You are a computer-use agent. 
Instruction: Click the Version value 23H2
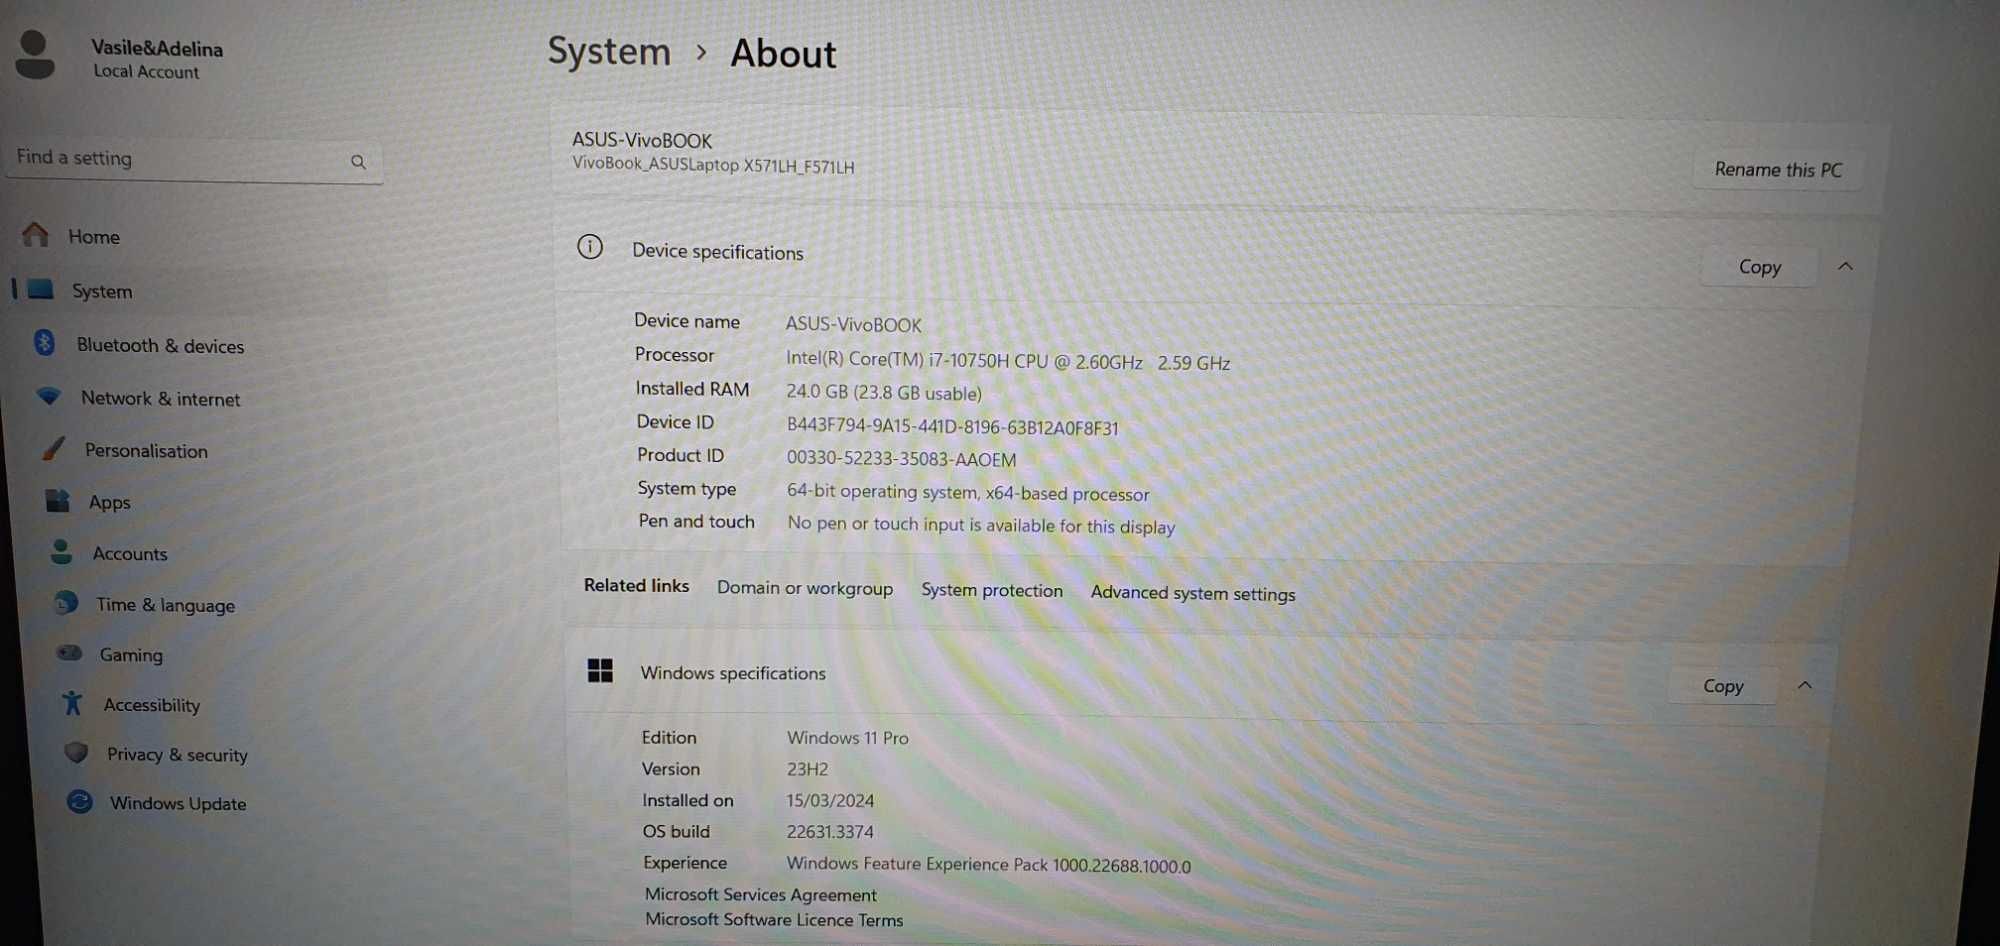pyautogui.click(x=807, y=769)
